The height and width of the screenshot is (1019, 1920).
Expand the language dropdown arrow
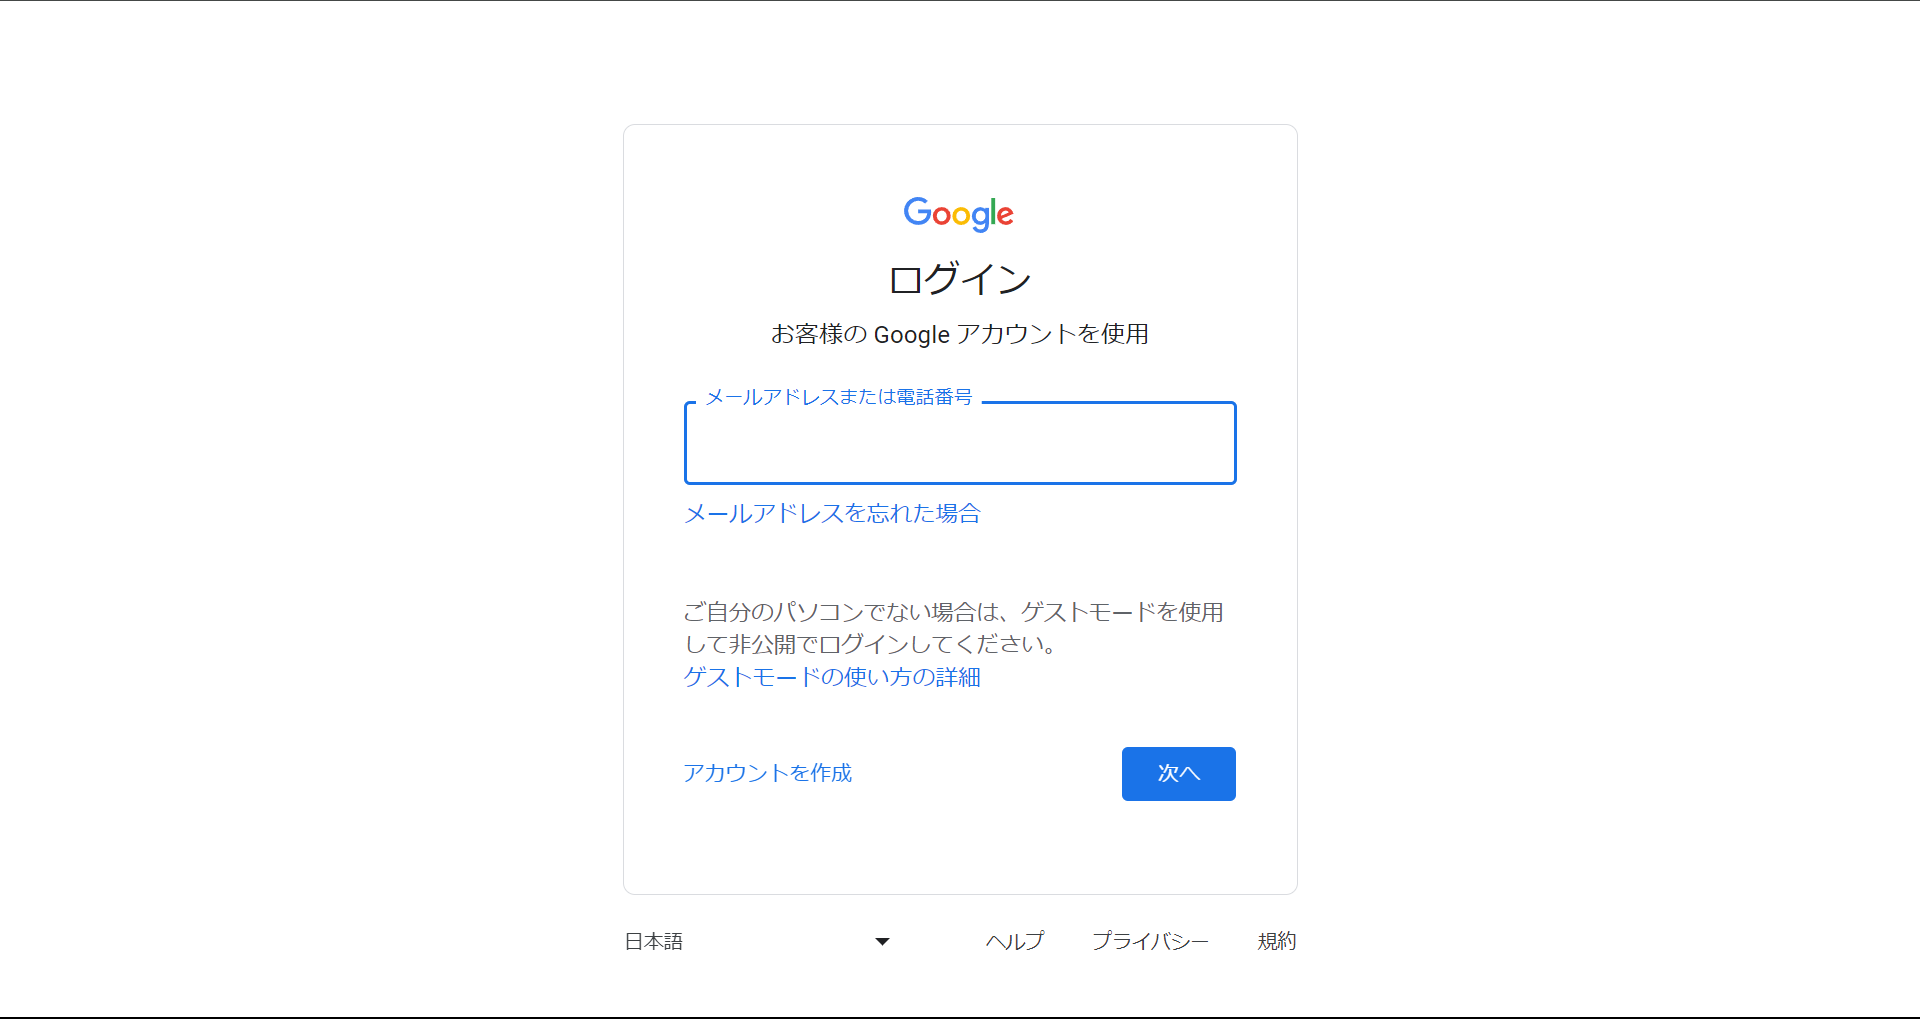(x=882, y=941)
